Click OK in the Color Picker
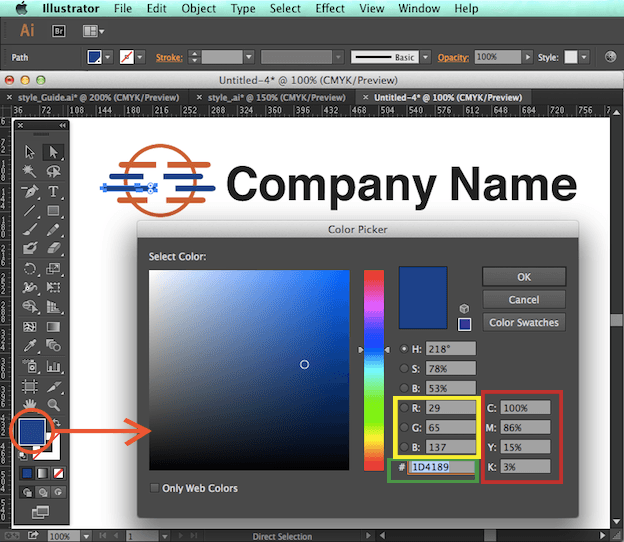624x542 pixels. click(x=524, y=277)
